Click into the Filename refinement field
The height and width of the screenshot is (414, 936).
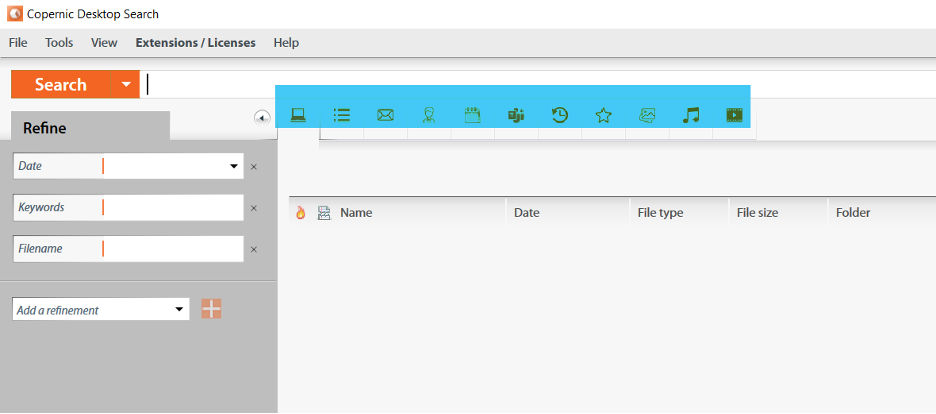pyautogui.click(x=174, y=249)
